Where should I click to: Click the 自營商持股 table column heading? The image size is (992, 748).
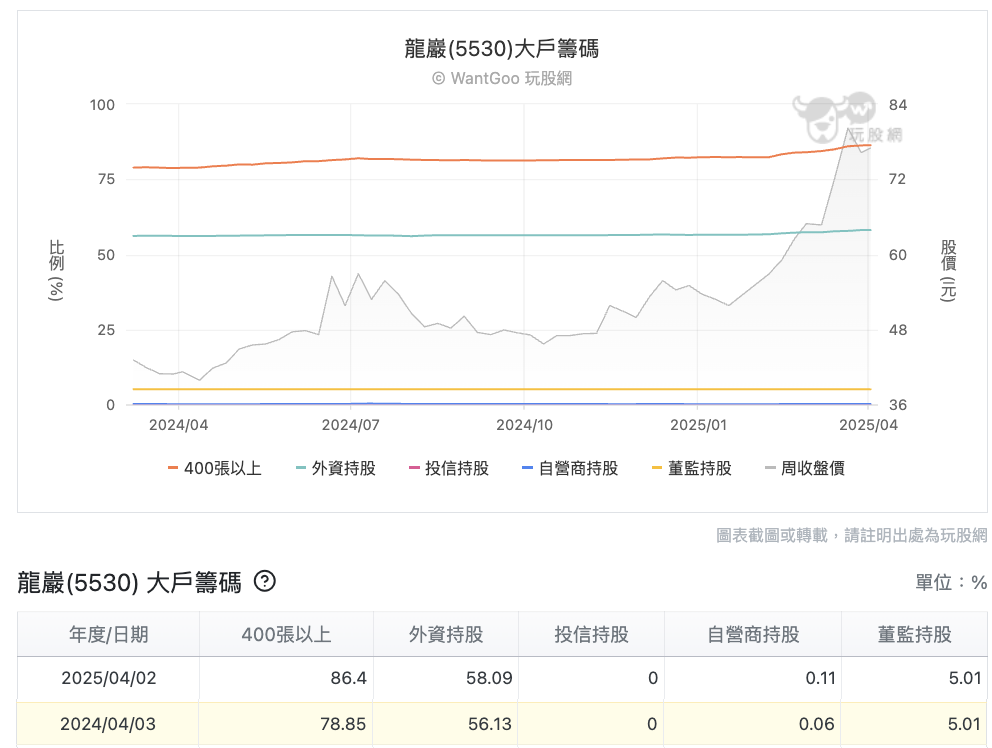click(753, 634)
